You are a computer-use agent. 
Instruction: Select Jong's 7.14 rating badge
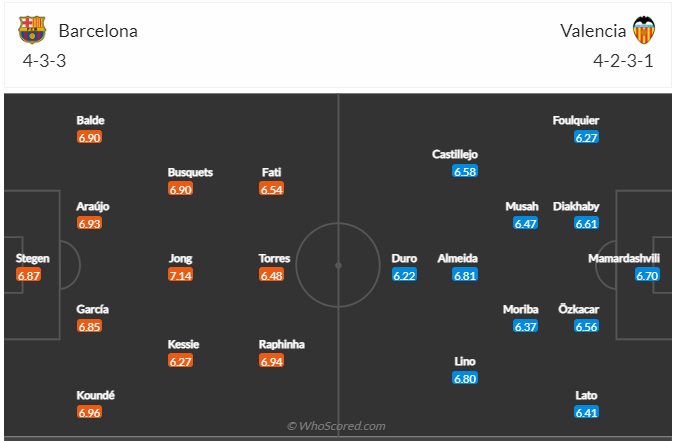pos(180,275)
